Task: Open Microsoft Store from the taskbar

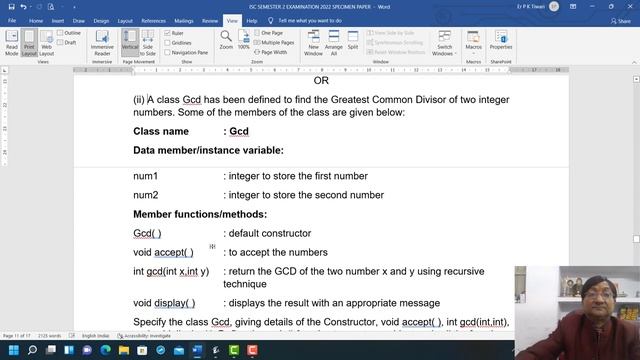Action: pos(142,350)
